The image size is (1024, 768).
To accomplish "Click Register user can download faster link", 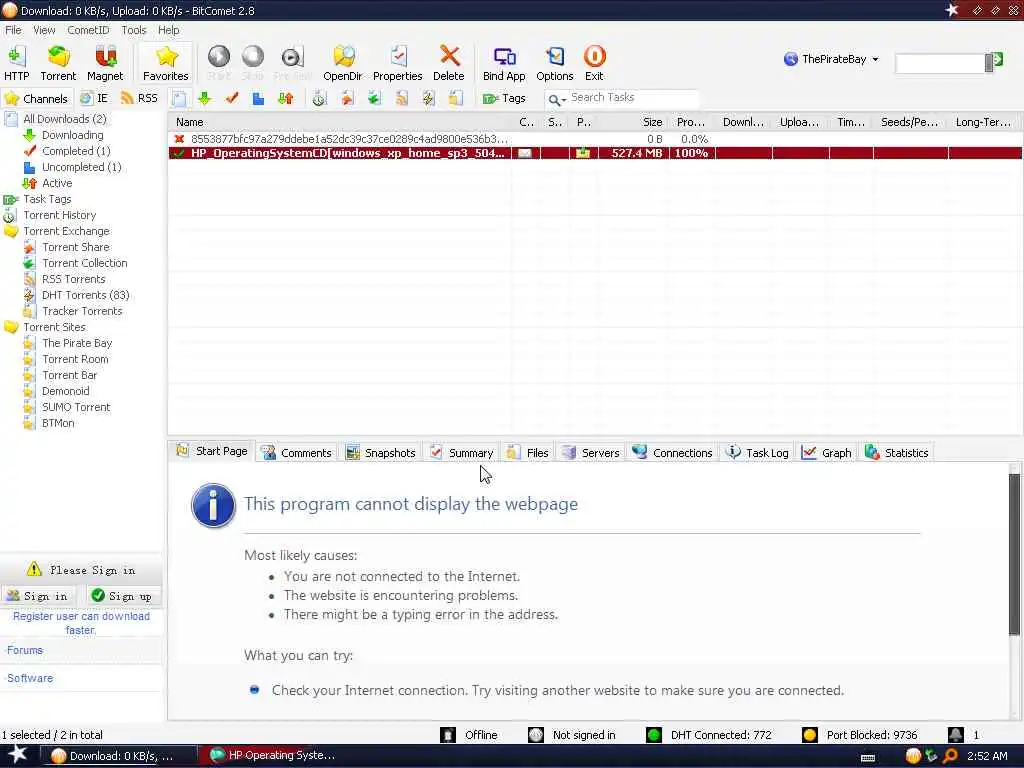I will pyautogui.click(x=81, y=623).
